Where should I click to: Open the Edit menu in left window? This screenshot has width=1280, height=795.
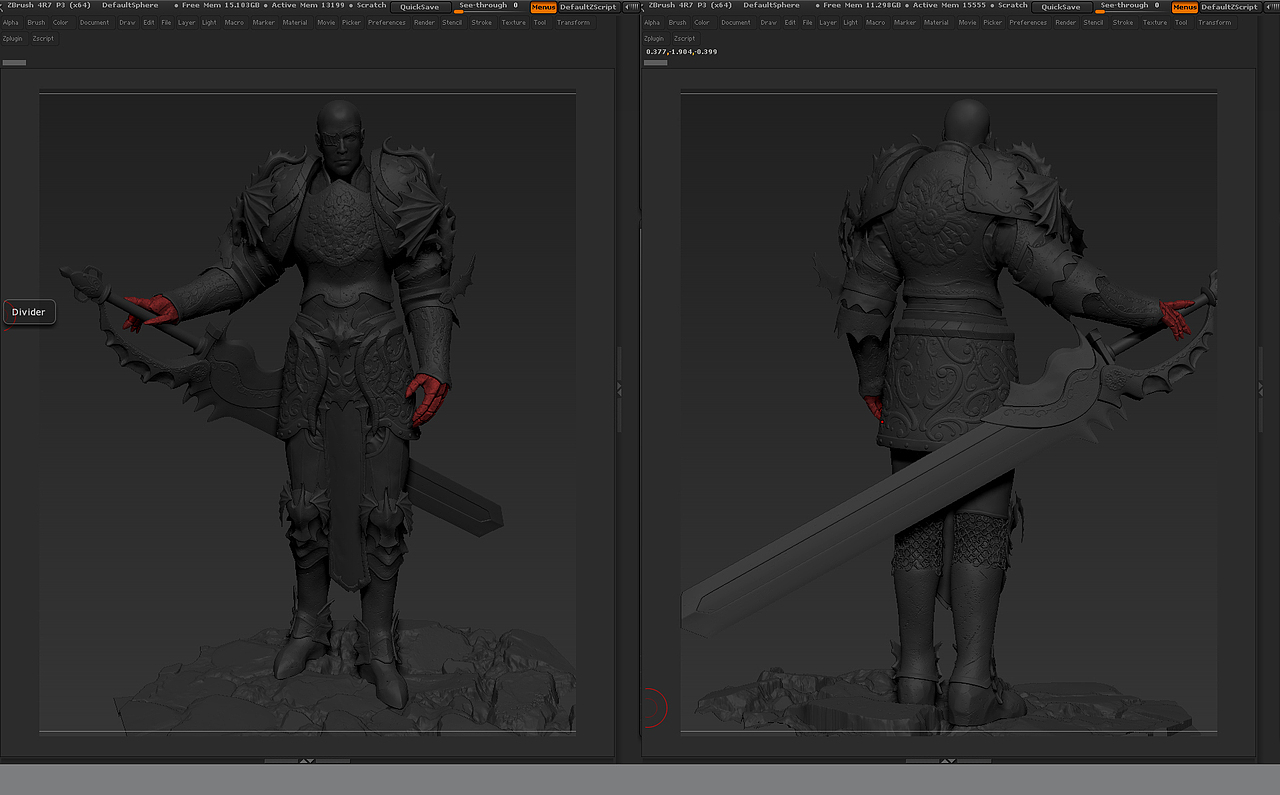pyautogui.click(x=149, y=22)
